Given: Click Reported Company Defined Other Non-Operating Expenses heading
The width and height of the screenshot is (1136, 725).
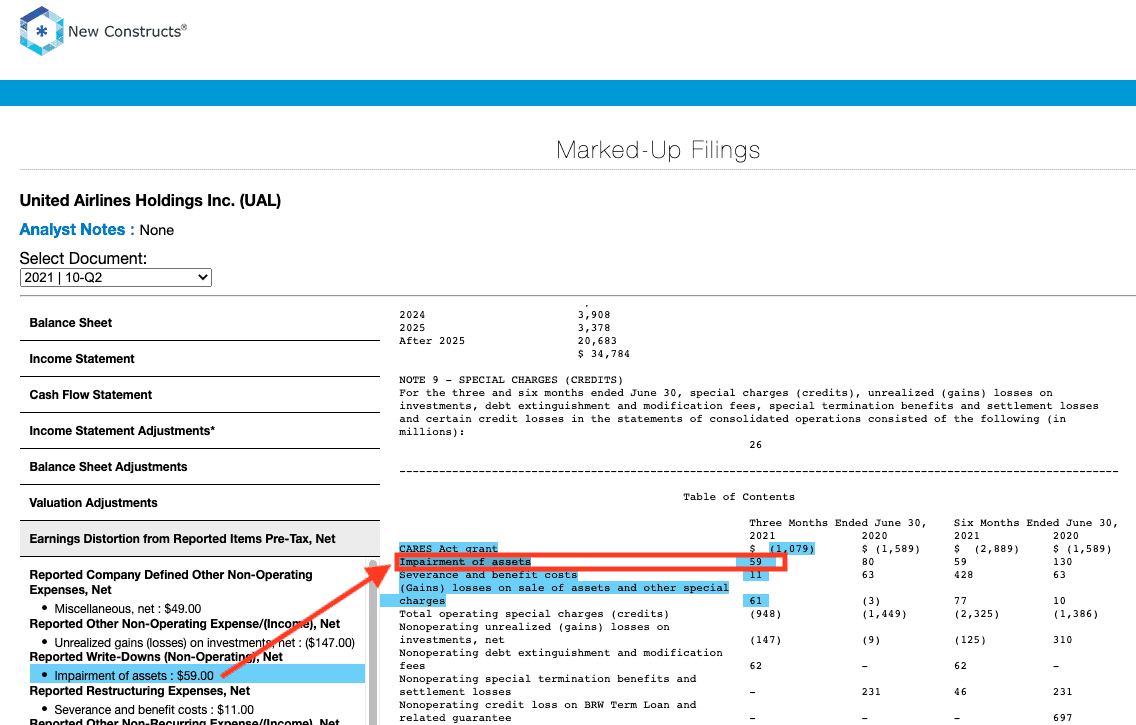Looking at the screenshot, I should coord(171,582).
